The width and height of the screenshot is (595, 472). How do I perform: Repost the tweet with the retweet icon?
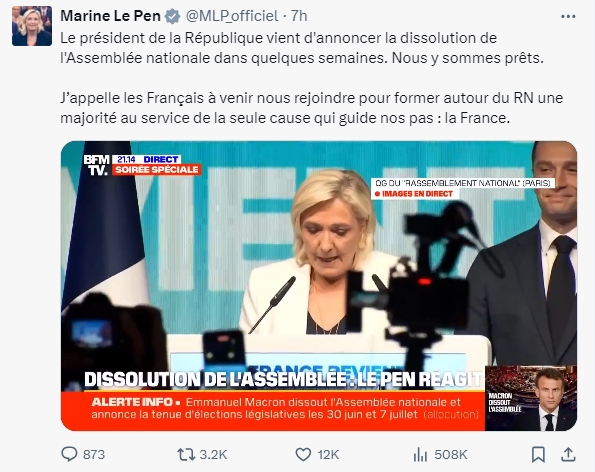(x=186, y=454)
